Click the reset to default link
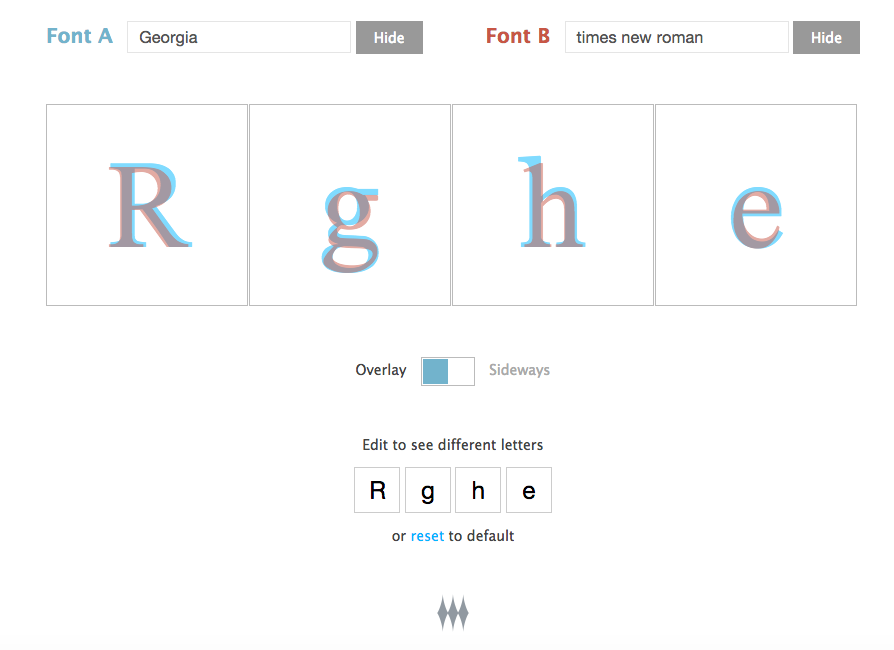Image resolution: width=894 pixels, height=650 pixels. click(427, 536)
